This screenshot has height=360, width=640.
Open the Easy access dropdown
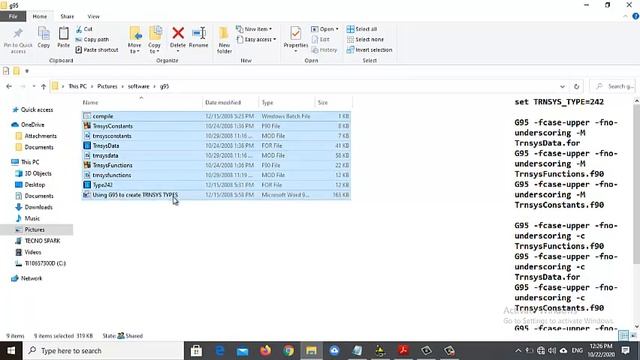tap(256, 40)
